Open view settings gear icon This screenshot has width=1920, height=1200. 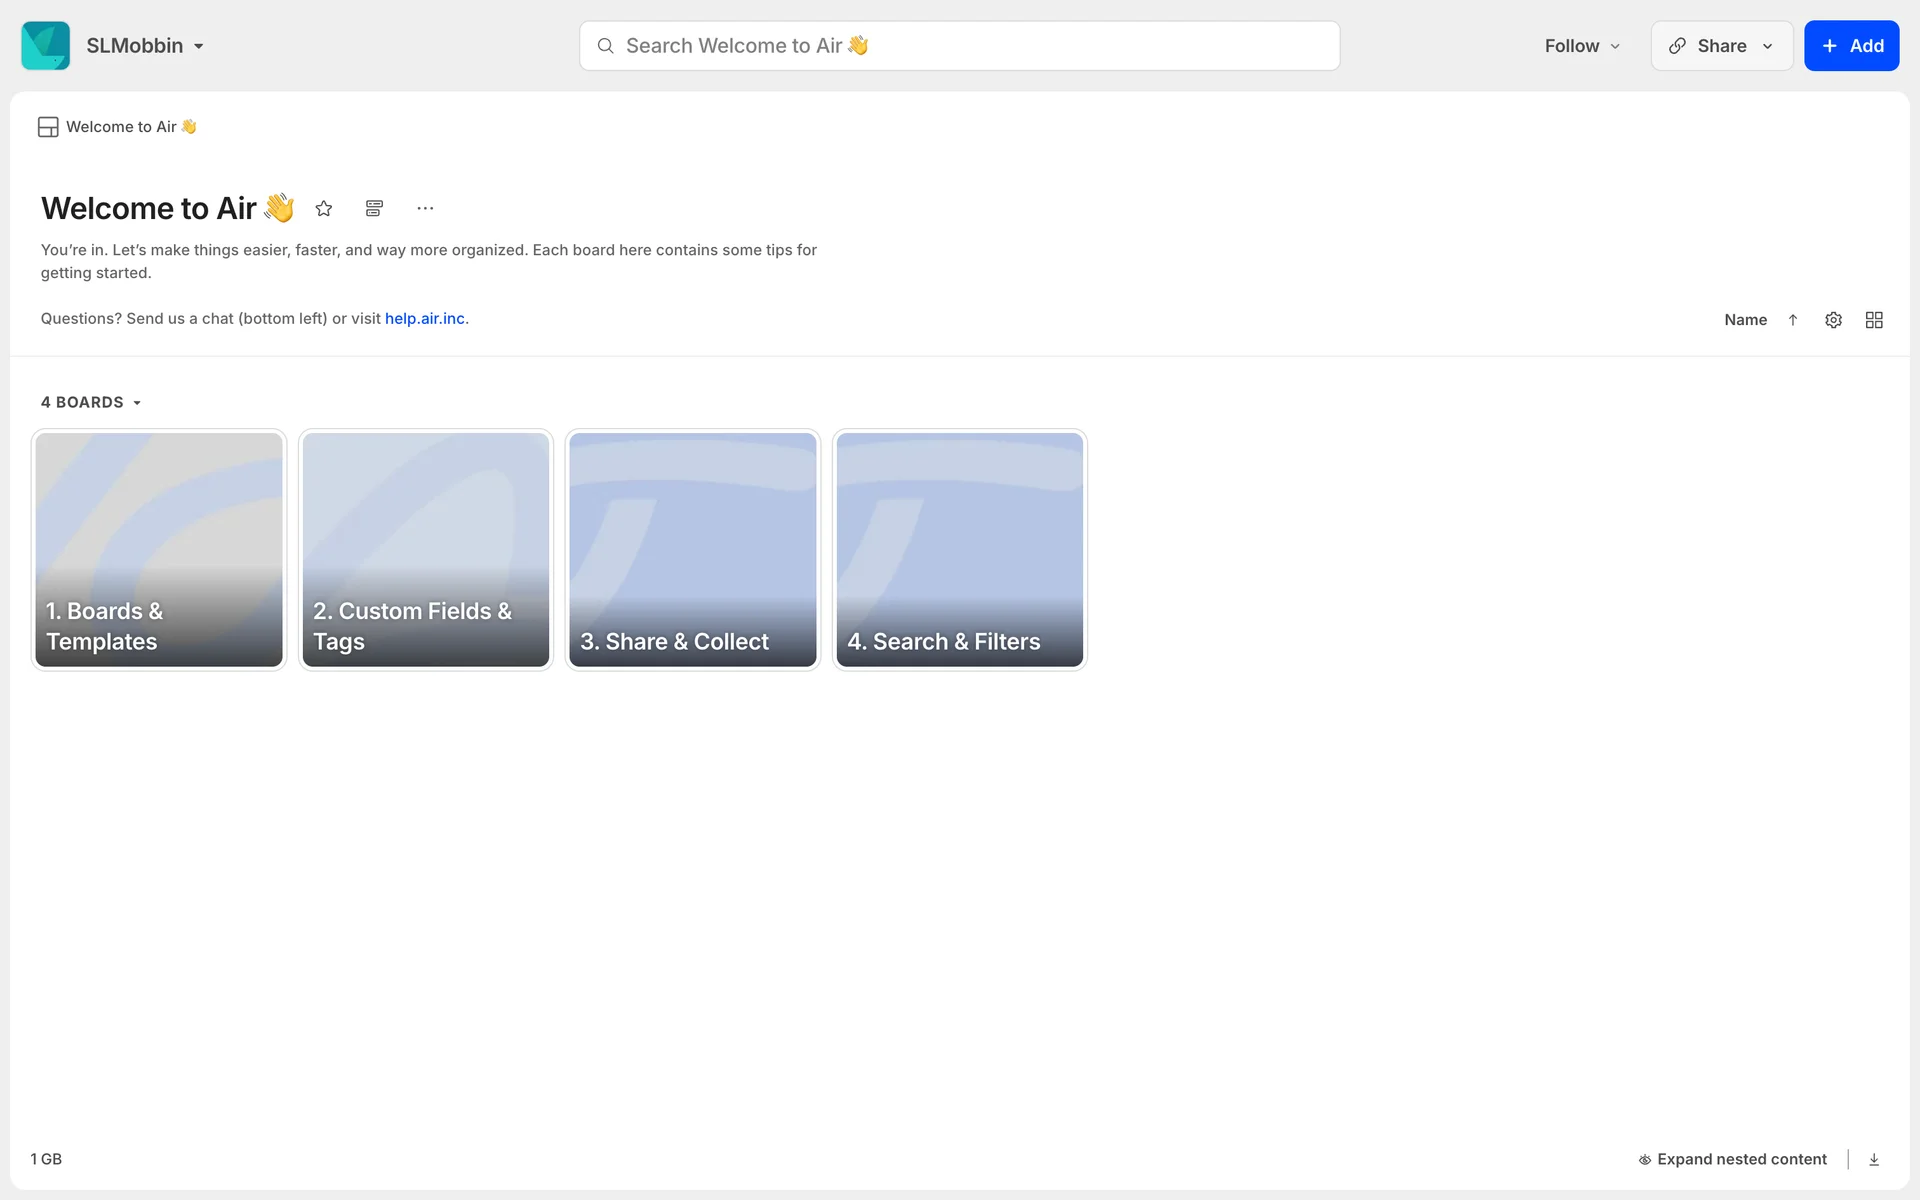(1833, 320)
